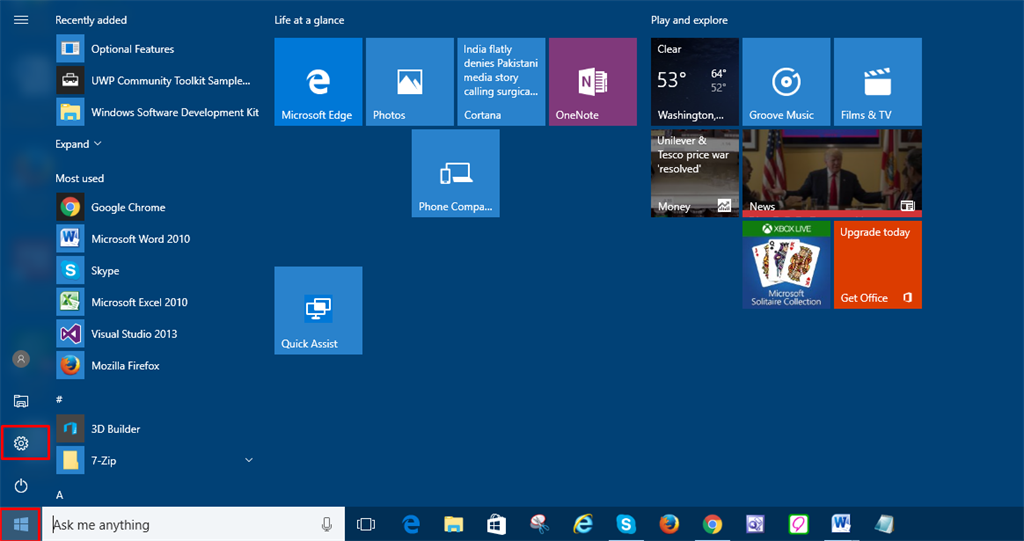Open File Explorer icon in Start sidebar
1024x541 pixels.
[21, 401]
